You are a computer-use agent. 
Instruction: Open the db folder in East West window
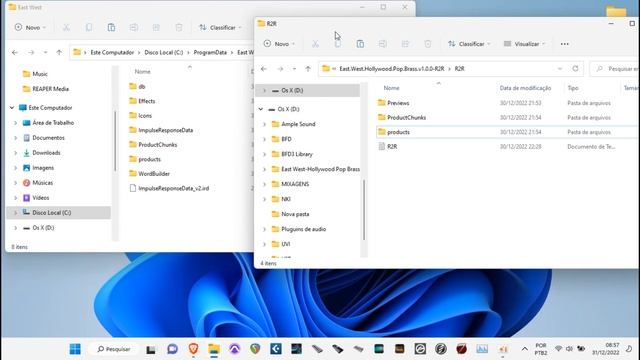142,87
